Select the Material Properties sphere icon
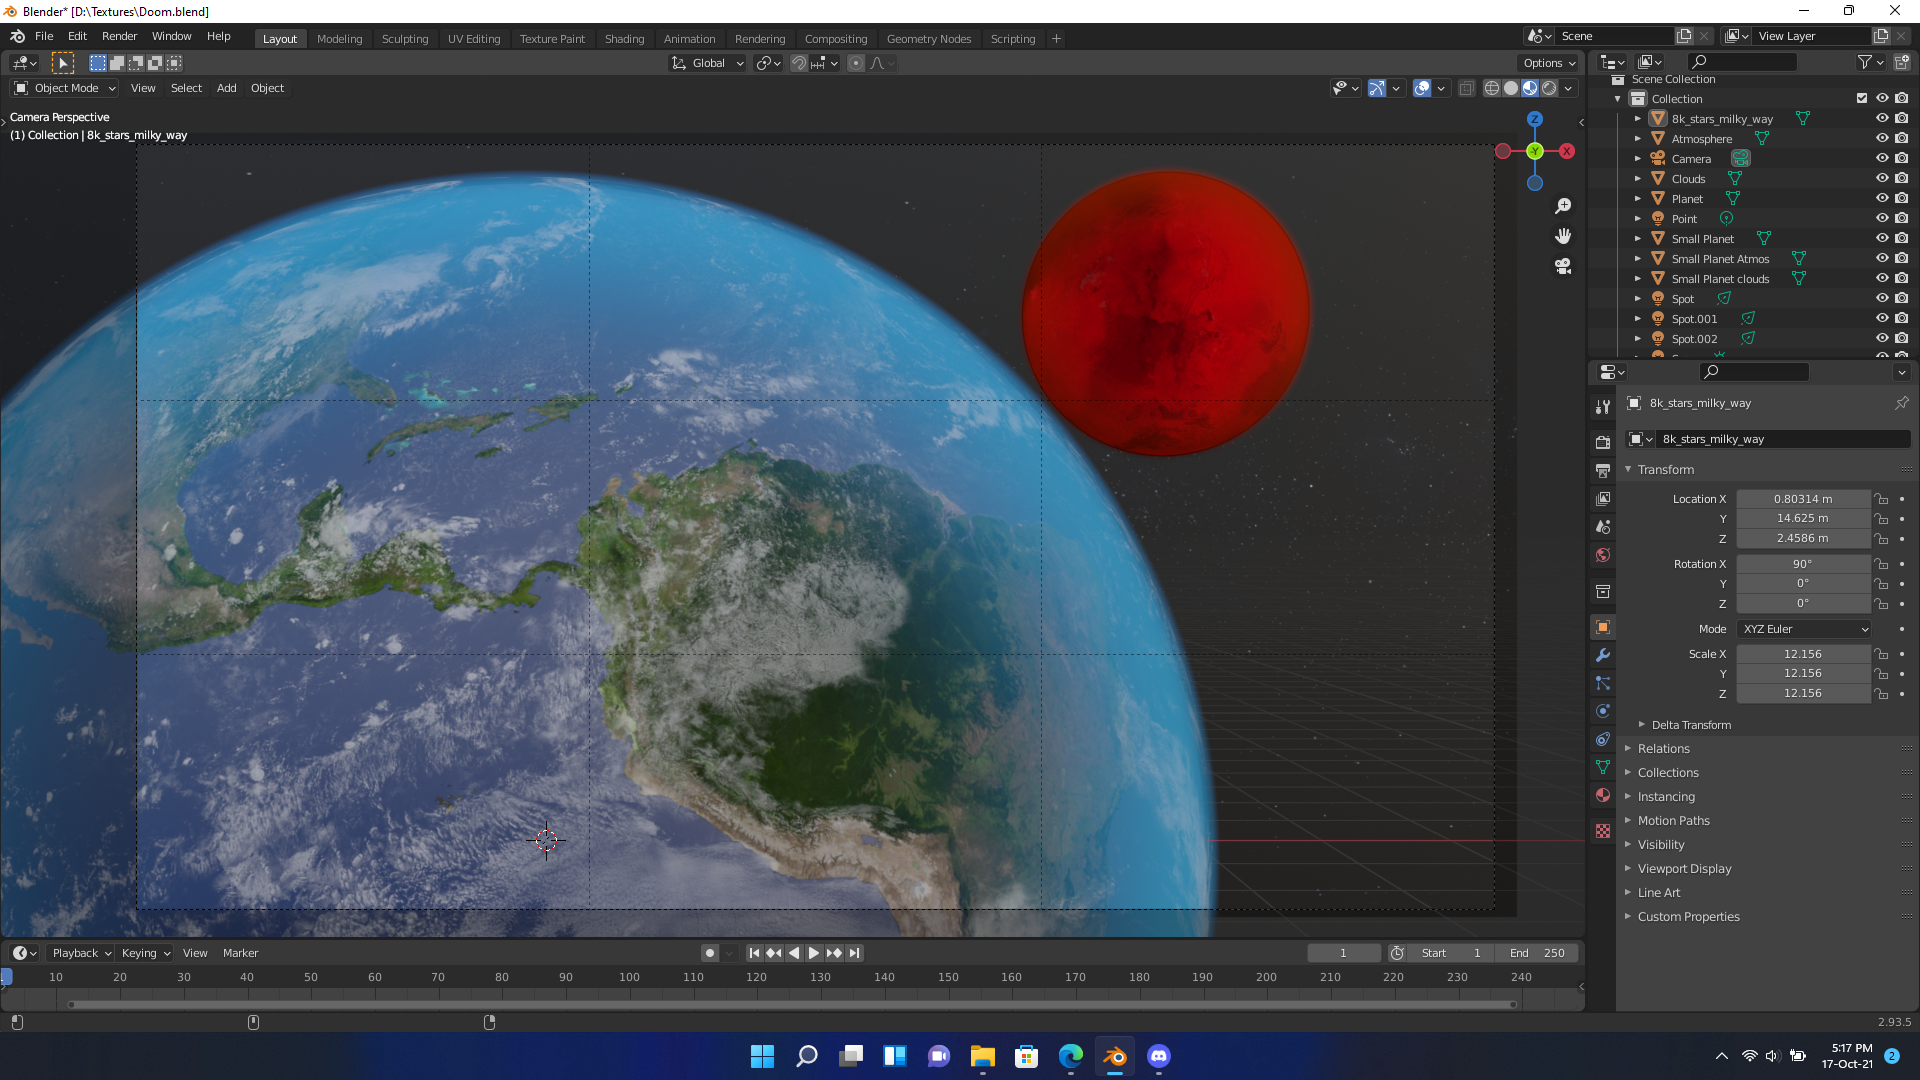Image resolution: width=1920 pixels, height=1080 pixels. click(1603, 795)
